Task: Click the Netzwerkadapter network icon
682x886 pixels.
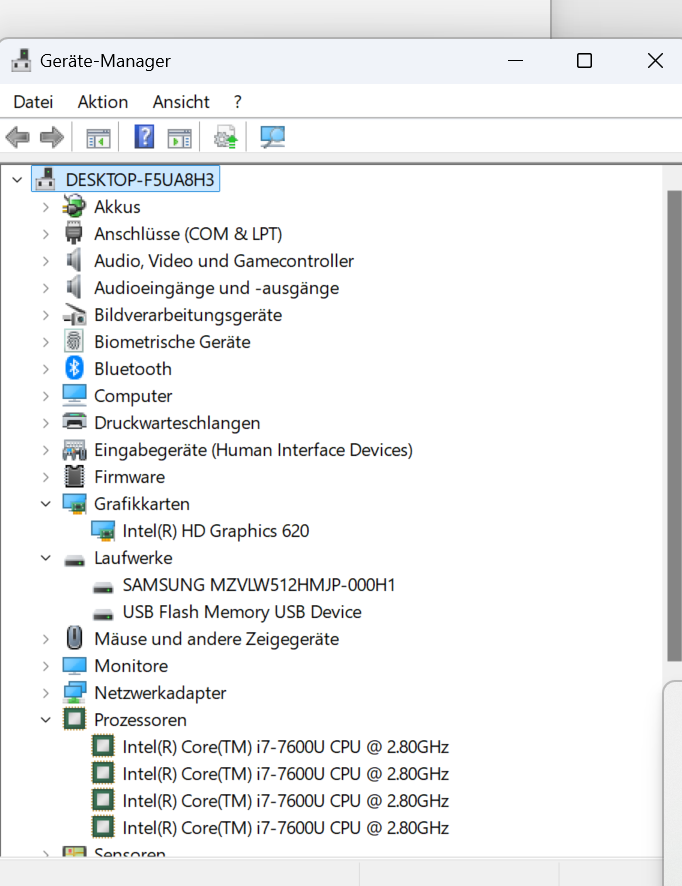Action: coord(74,693)
